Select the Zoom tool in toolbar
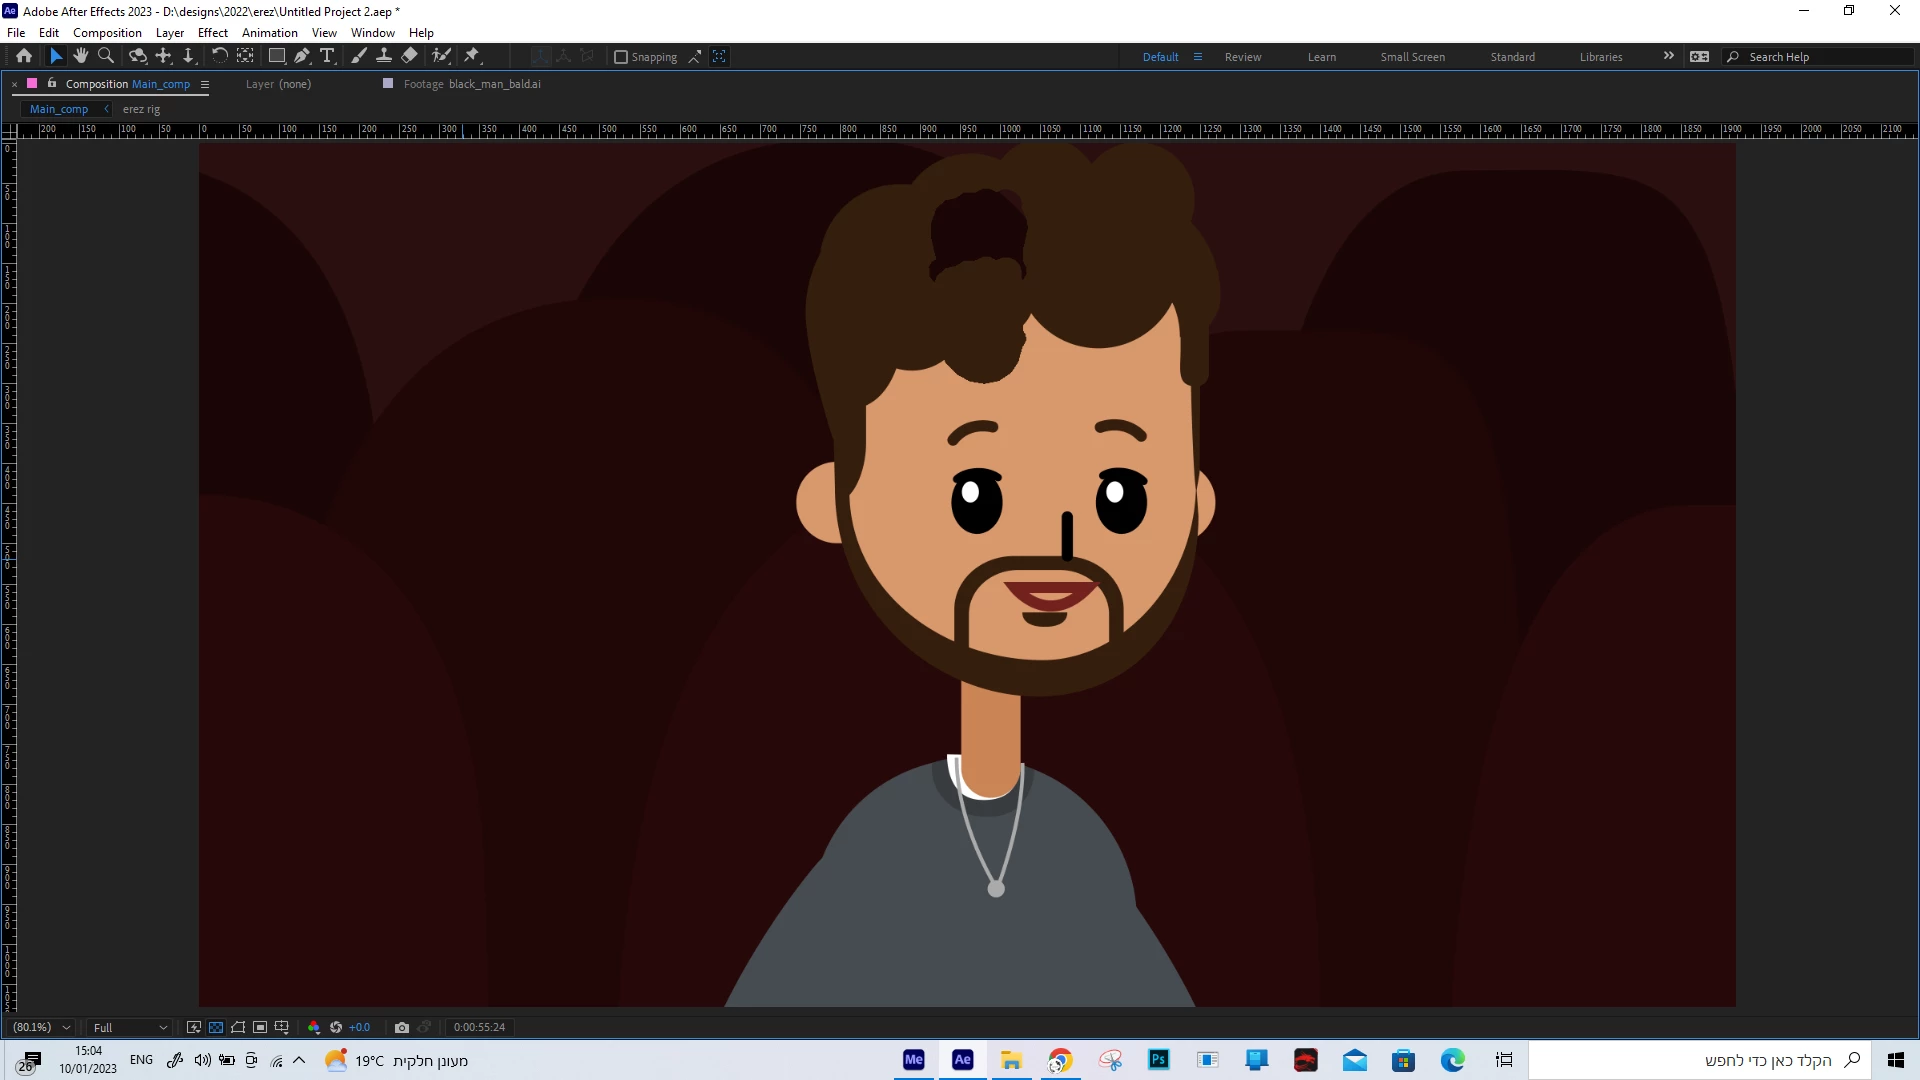 coord(106,56)
